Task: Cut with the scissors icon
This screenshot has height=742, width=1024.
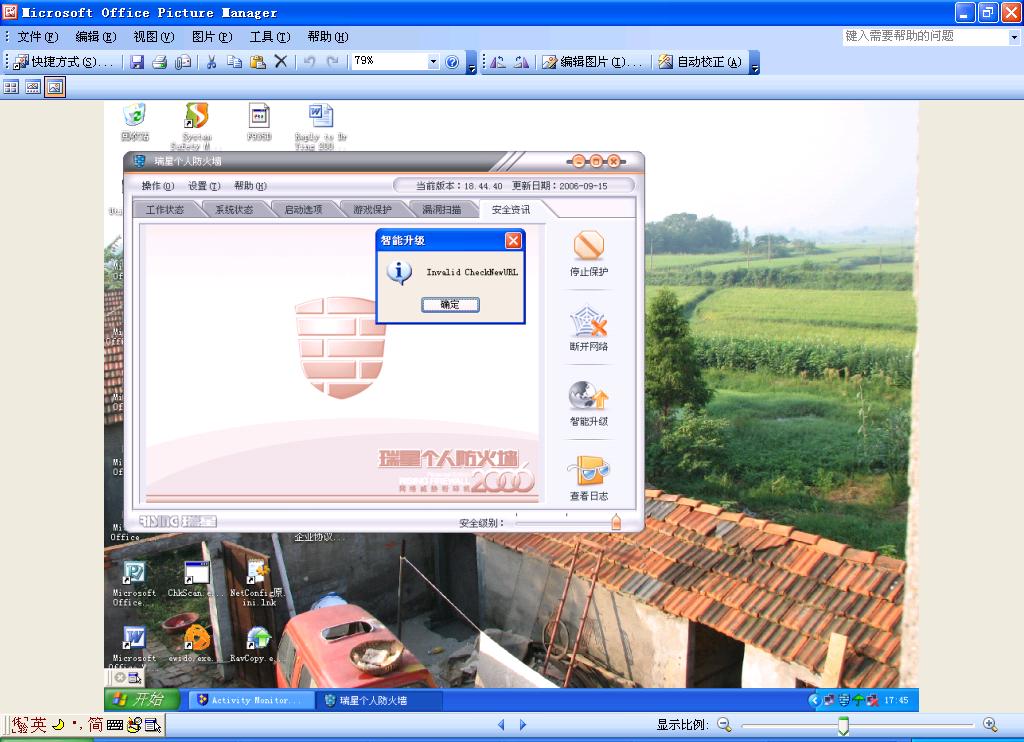Action: pyautogui.click(x=211, y=62)
